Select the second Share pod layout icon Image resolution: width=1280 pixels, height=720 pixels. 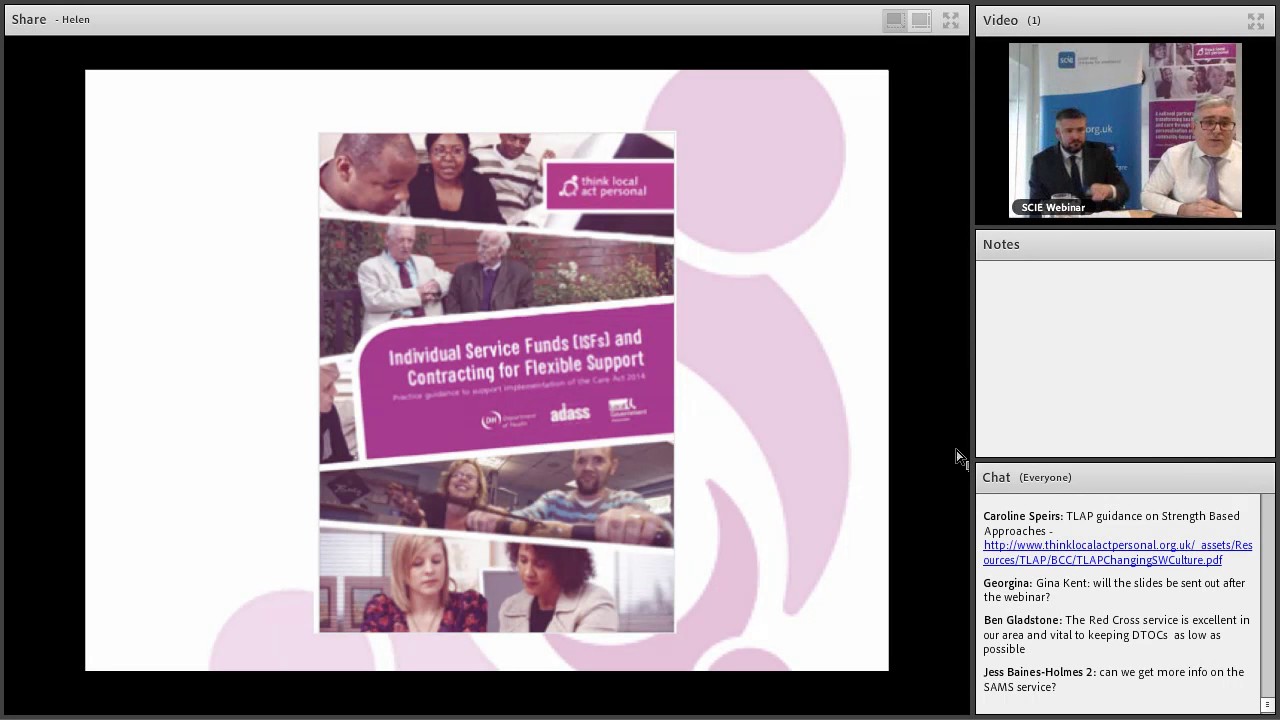coord(921,20)
